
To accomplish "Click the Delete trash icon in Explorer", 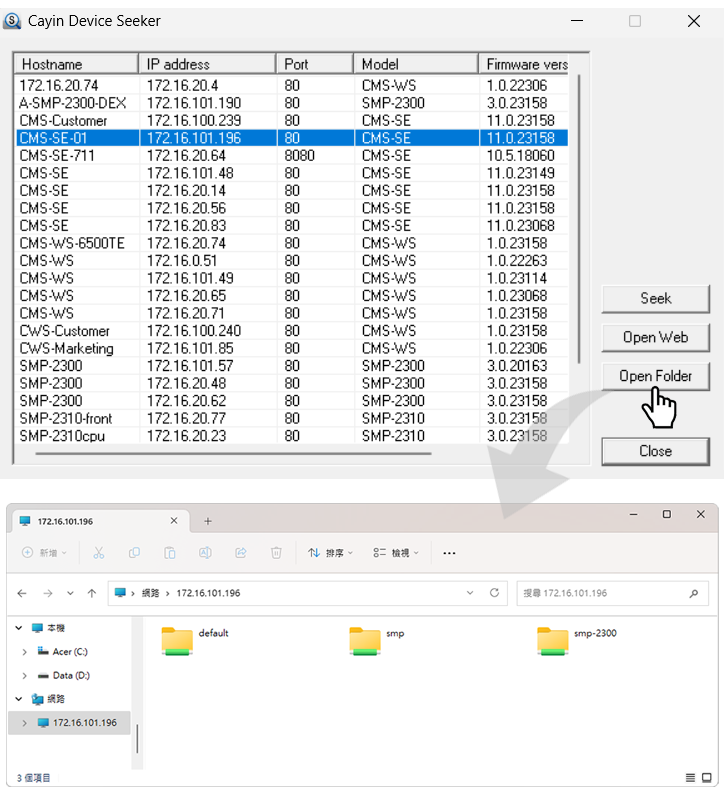I will [x=276, y=553].
